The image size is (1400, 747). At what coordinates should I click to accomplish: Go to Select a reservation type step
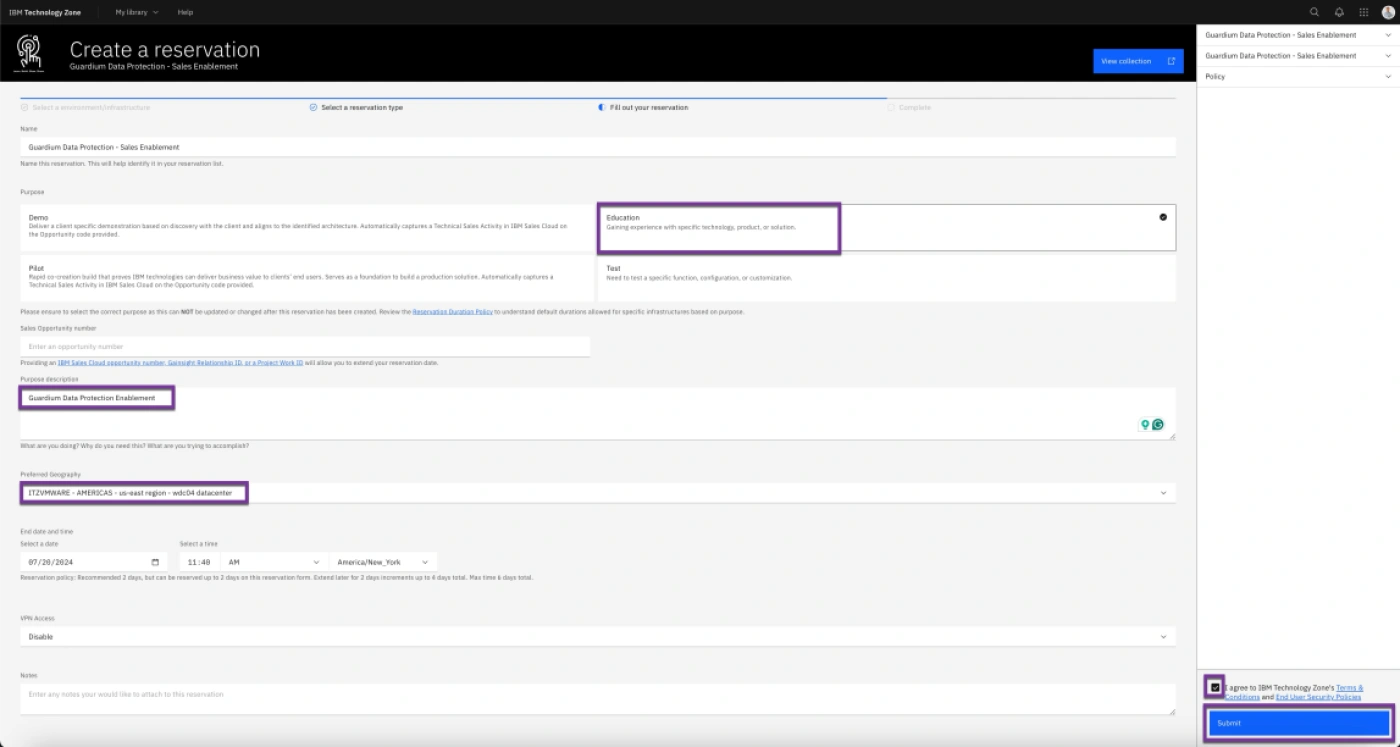coord(356,107)
